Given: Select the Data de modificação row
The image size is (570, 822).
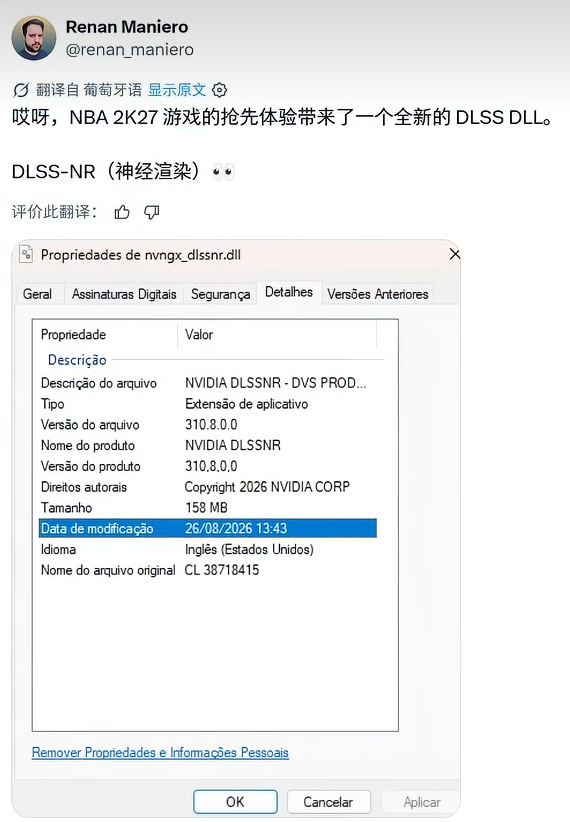Looking at the screenshot, I should point(208,528).
